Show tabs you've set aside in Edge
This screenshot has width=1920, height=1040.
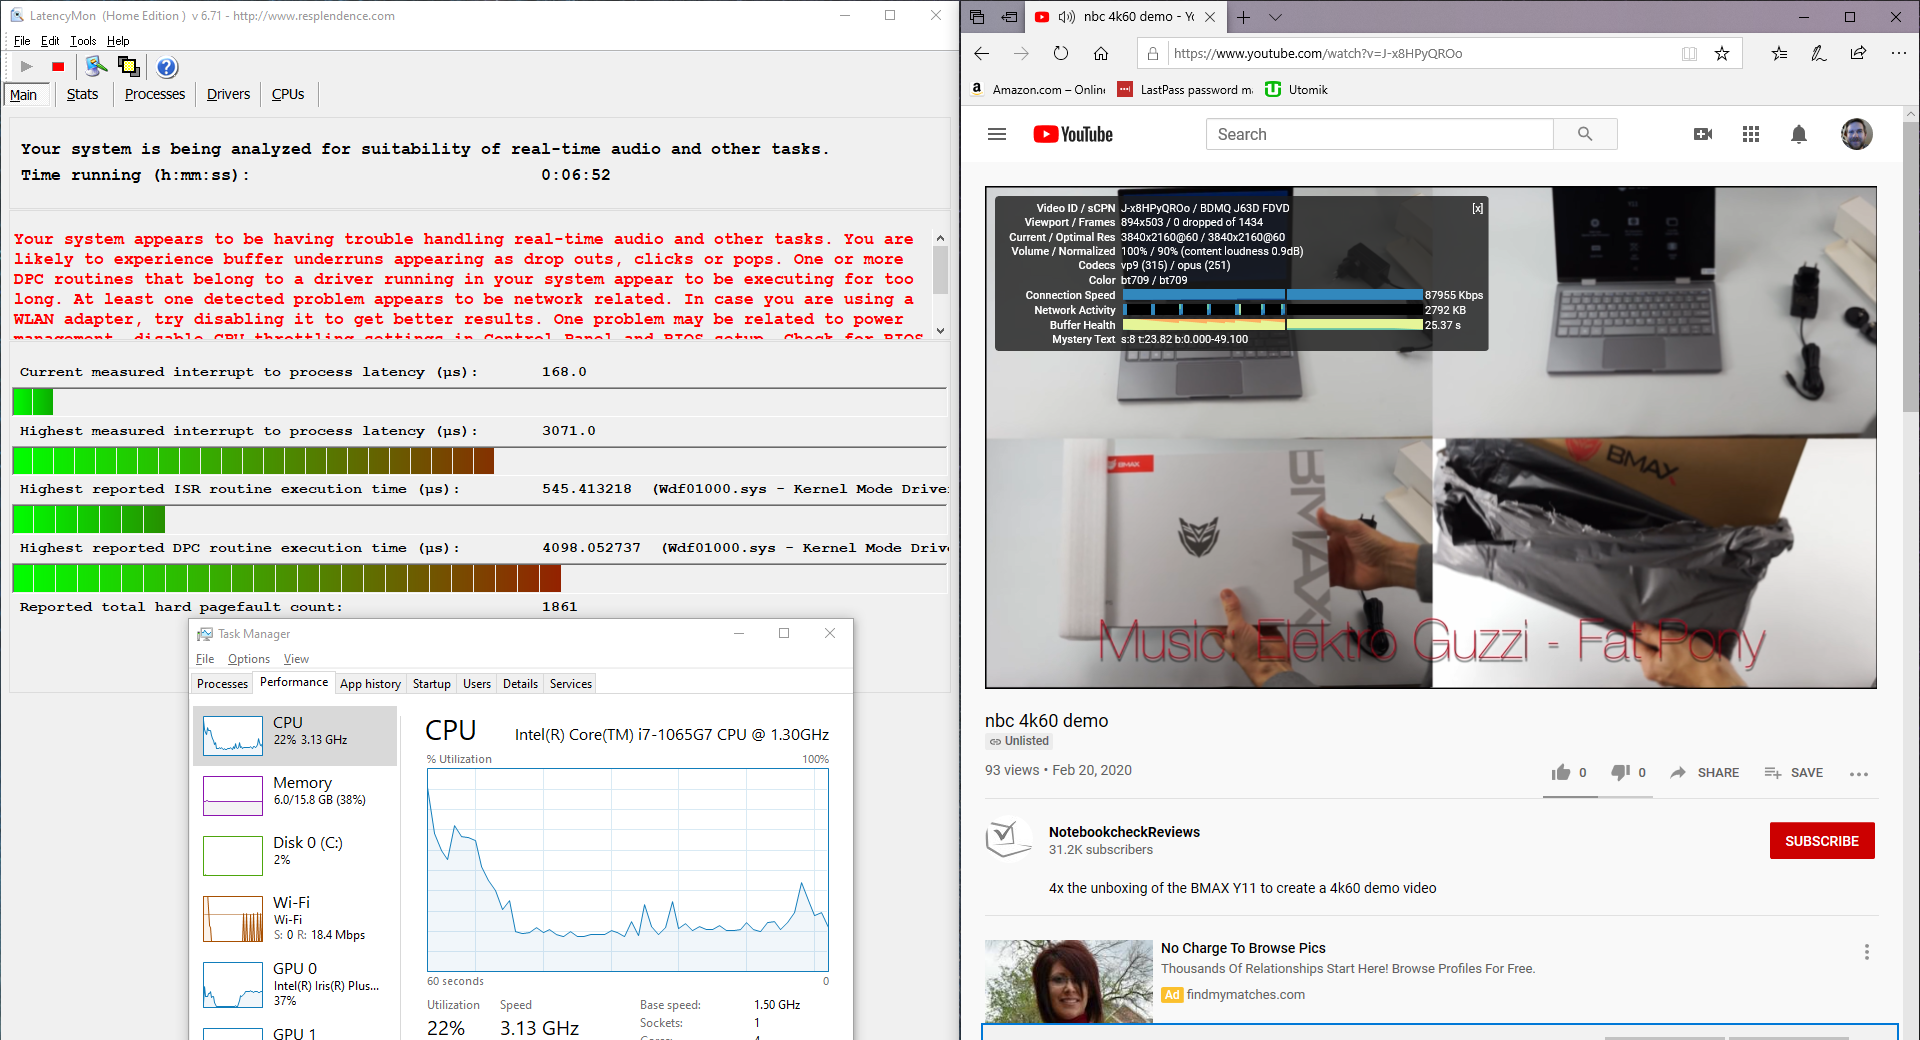coord(977,17)
